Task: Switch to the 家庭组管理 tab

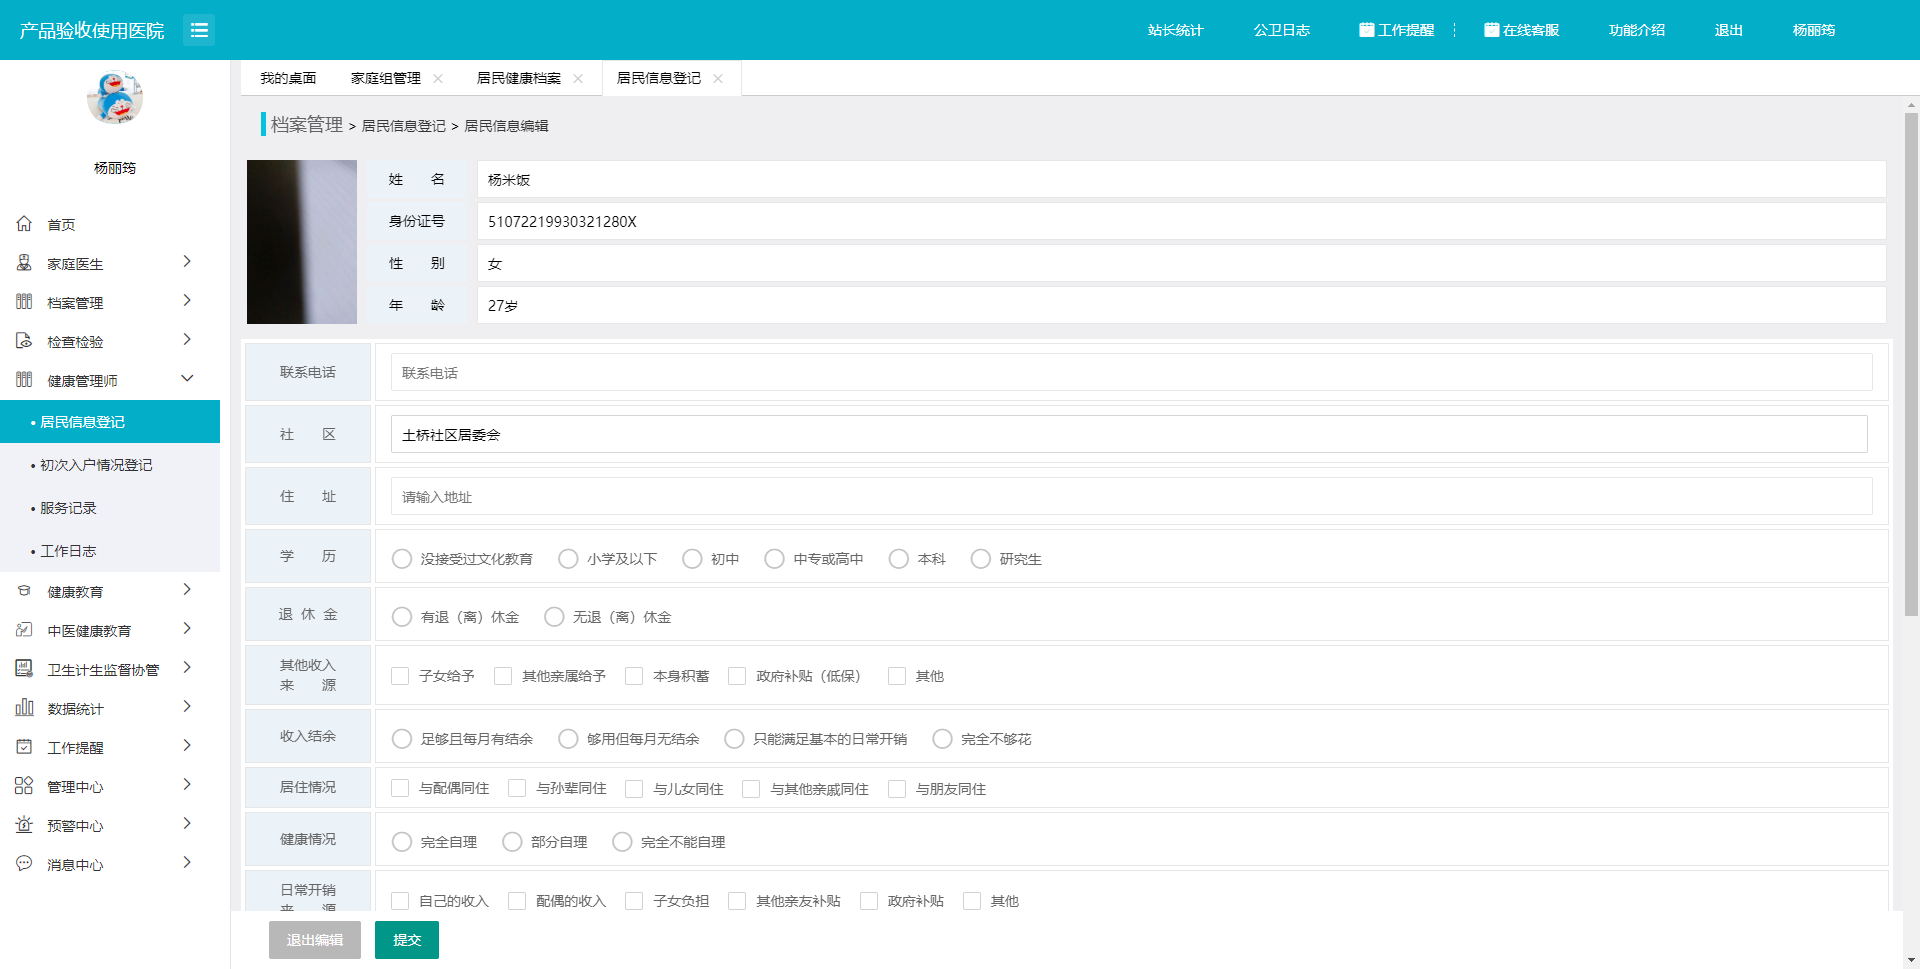Action: (385, 79)
